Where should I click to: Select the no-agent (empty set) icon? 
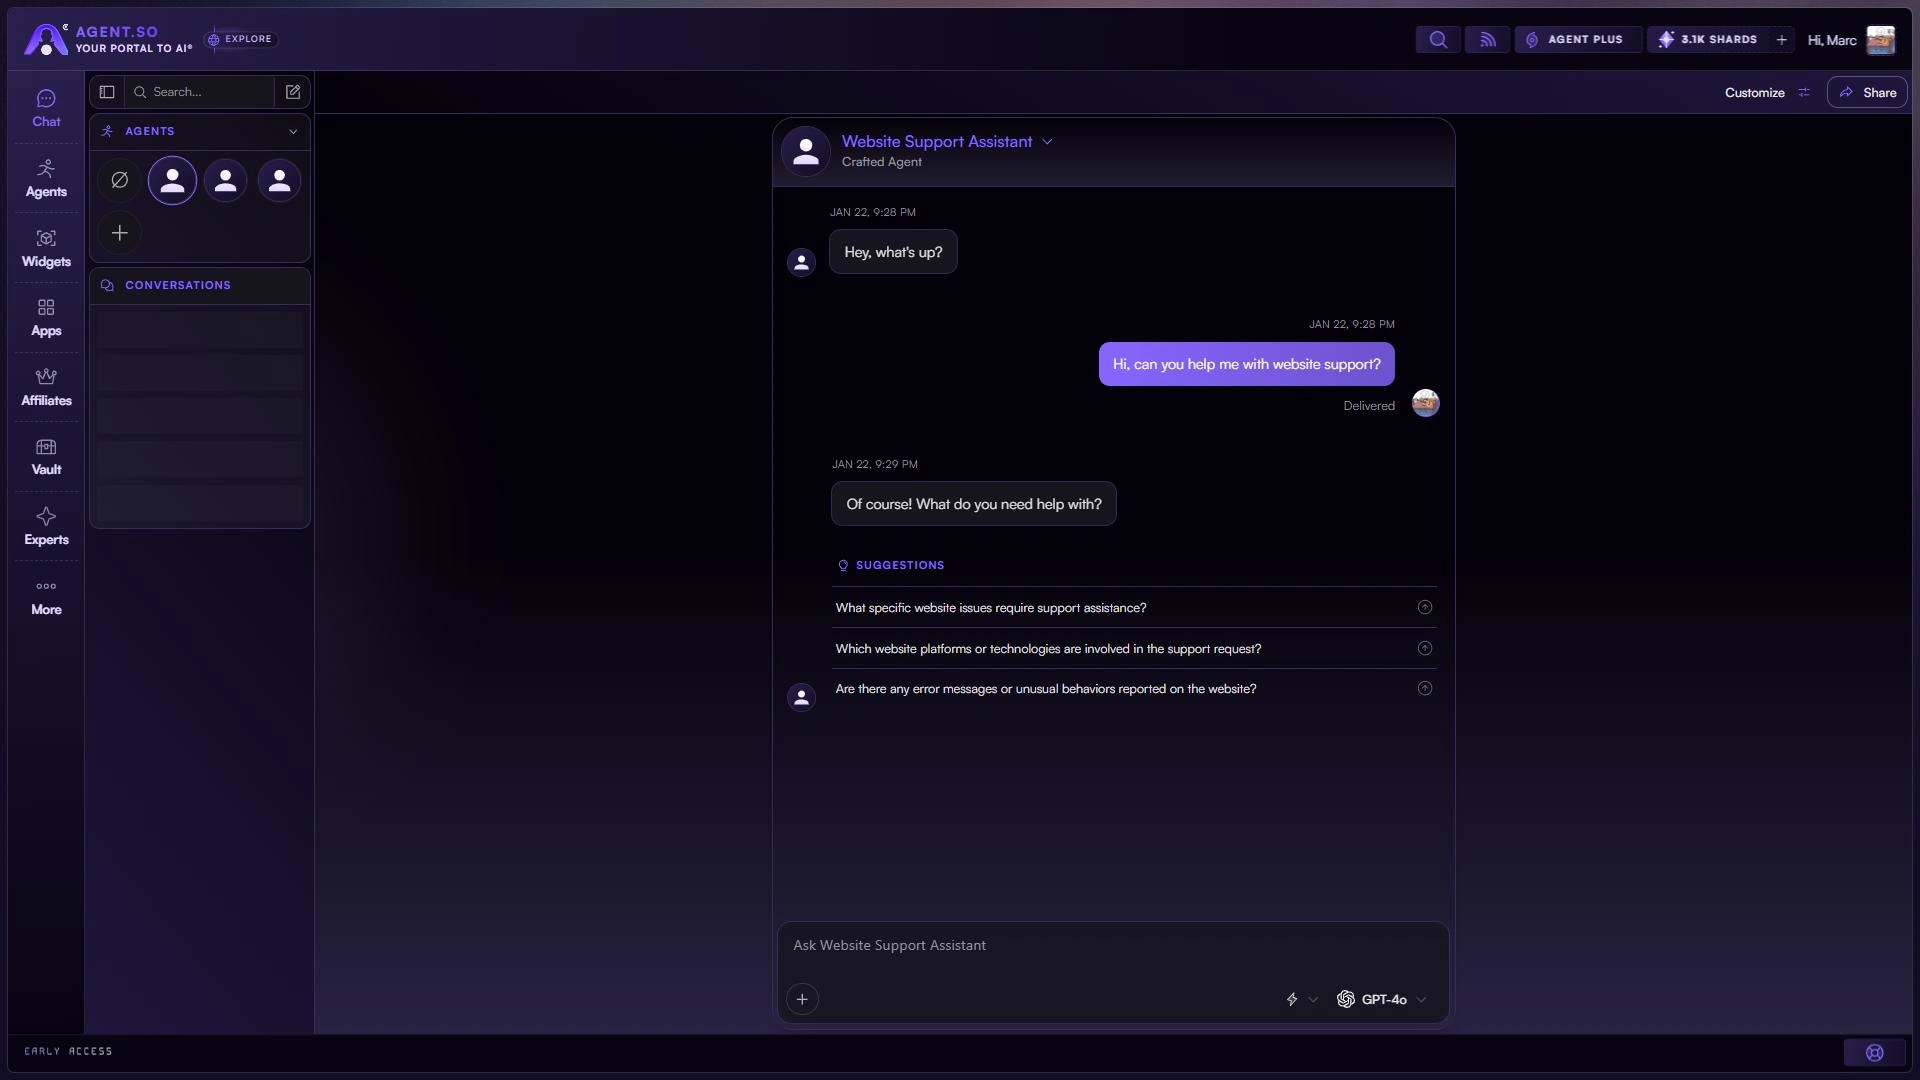click(x=119, y=181)
